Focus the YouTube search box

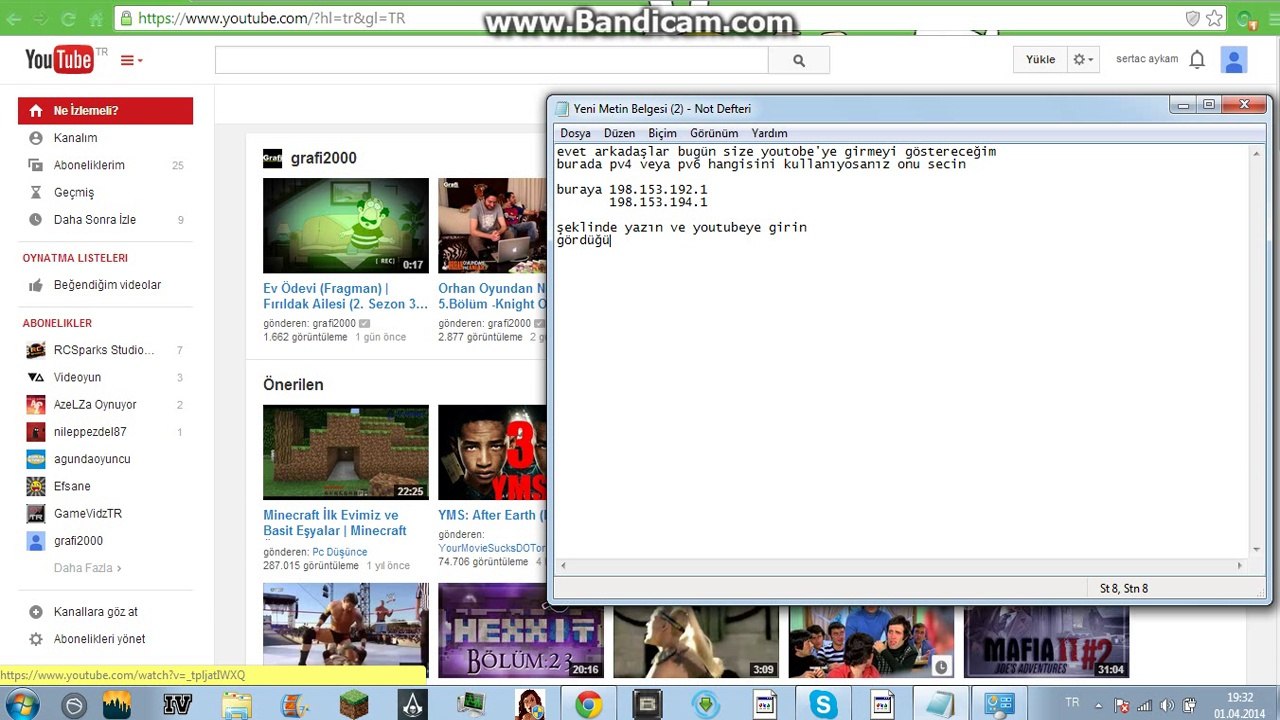click(x=491, y=60)
